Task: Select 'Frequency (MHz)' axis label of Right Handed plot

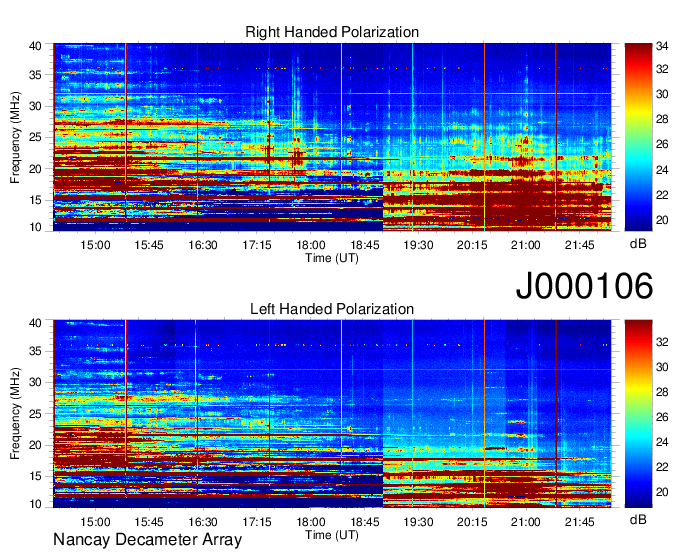Action: pyautogui.click(x=15, y=137)
